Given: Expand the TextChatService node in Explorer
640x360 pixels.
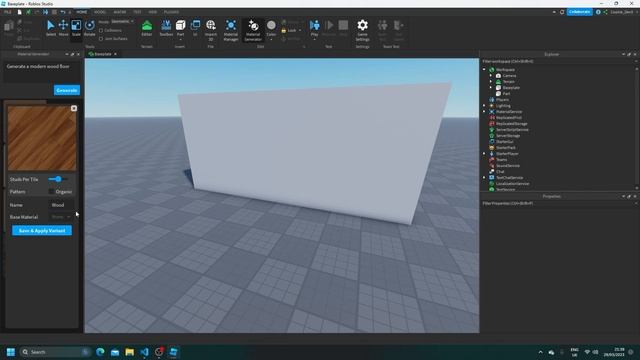Looking at the screenshot, I should pos(484,178).
